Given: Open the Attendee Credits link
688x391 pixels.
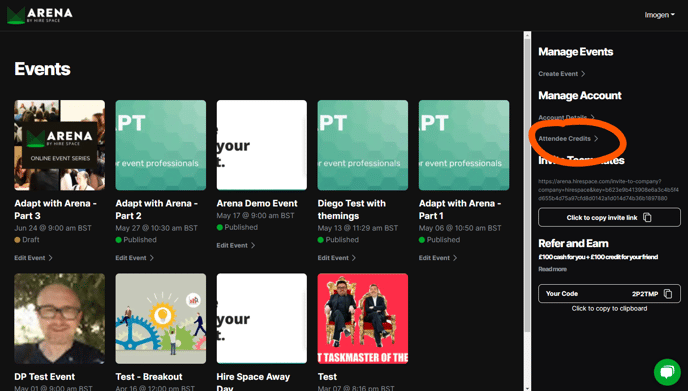Looking at the screenshot, I should tap(568, 139).
